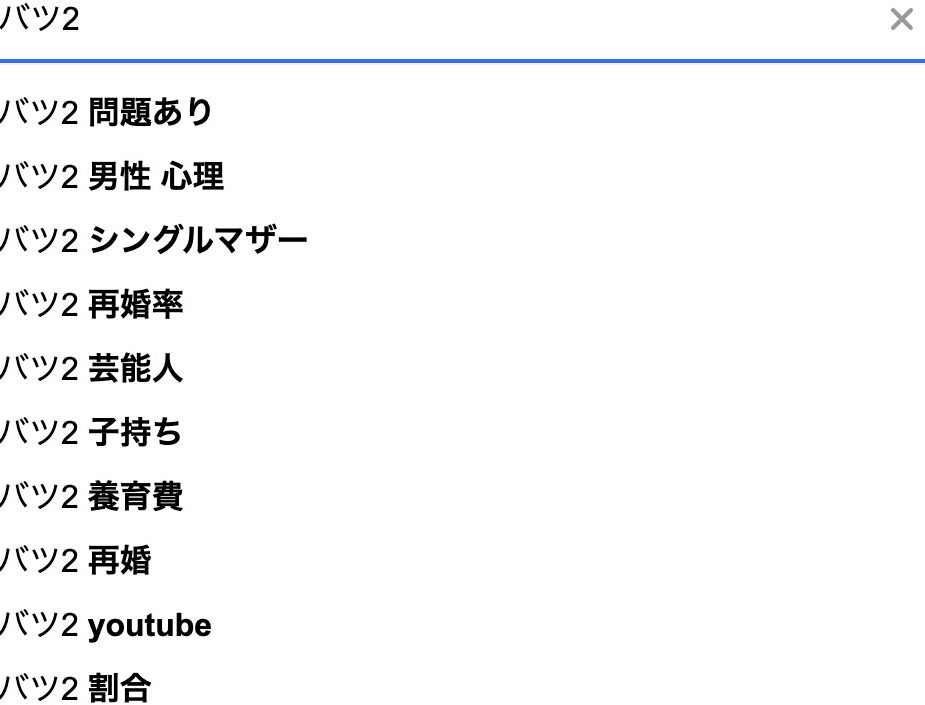The width and height of the screenshot is (925, 705).
Task: Select the only suggestion with English text
Action: (105, 626)
